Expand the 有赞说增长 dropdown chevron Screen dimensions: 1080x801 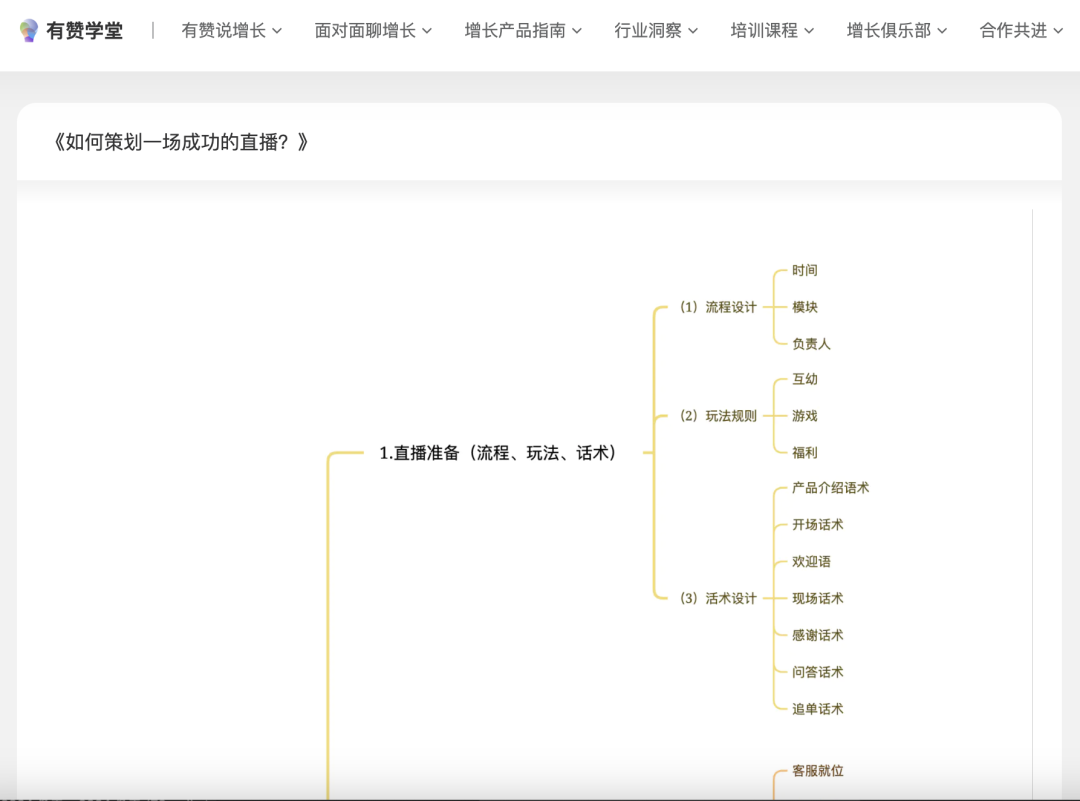coord(279,30)
